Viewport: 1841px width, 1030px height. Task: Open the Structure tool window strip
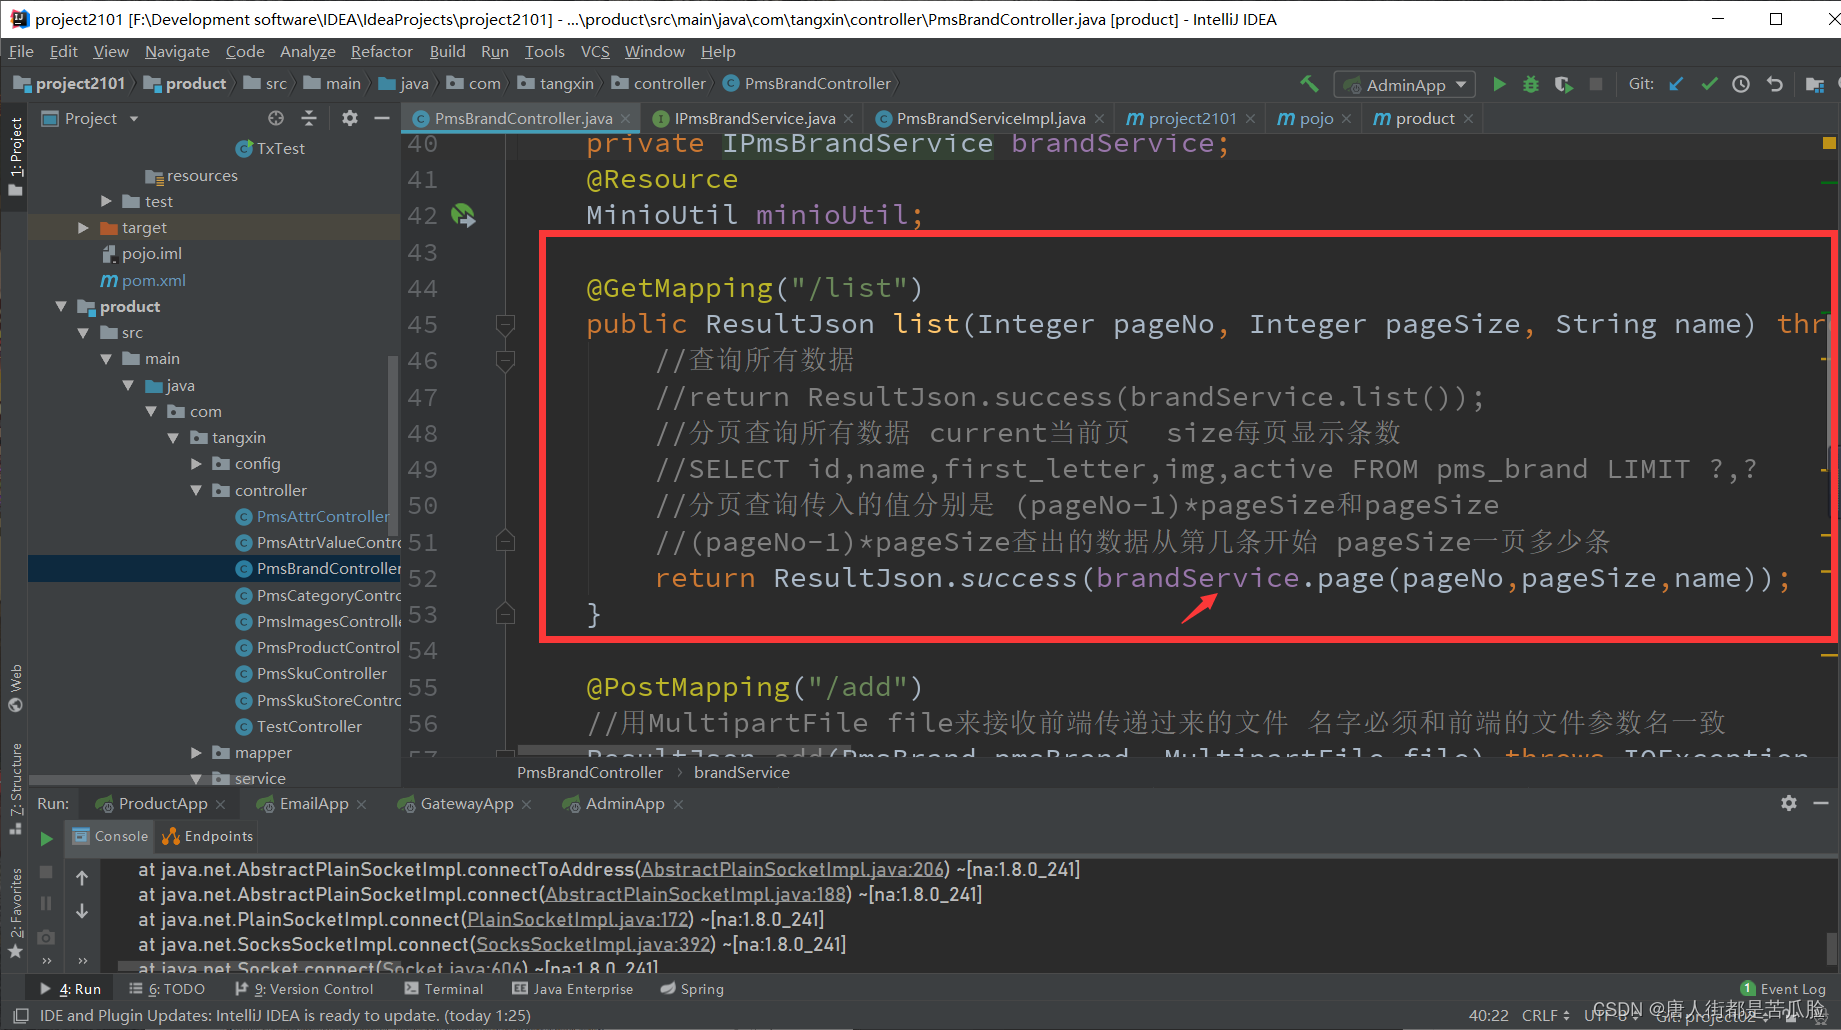pos(15,788)
